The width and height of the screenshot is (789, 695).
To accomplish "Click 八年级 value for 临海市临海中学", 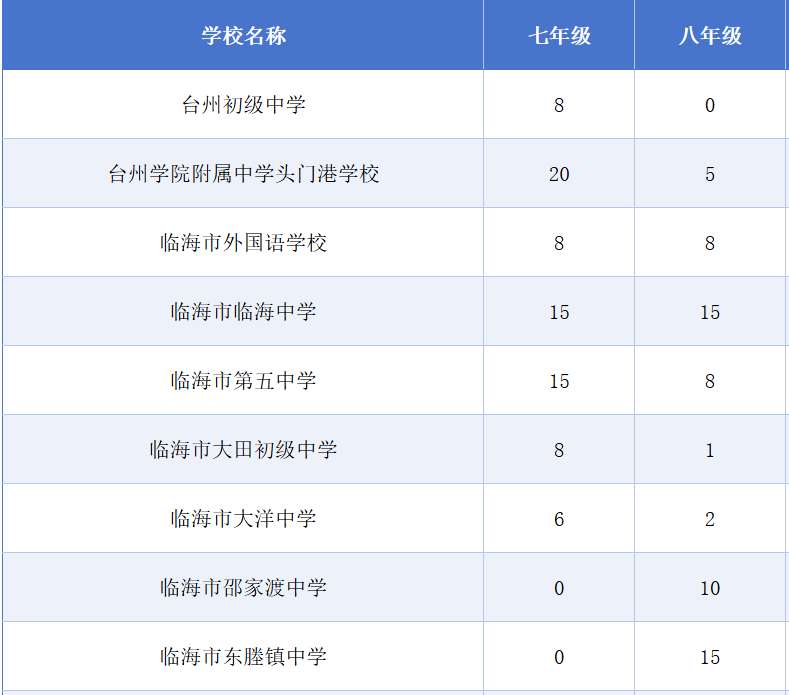I will click(x=710, y=312).
